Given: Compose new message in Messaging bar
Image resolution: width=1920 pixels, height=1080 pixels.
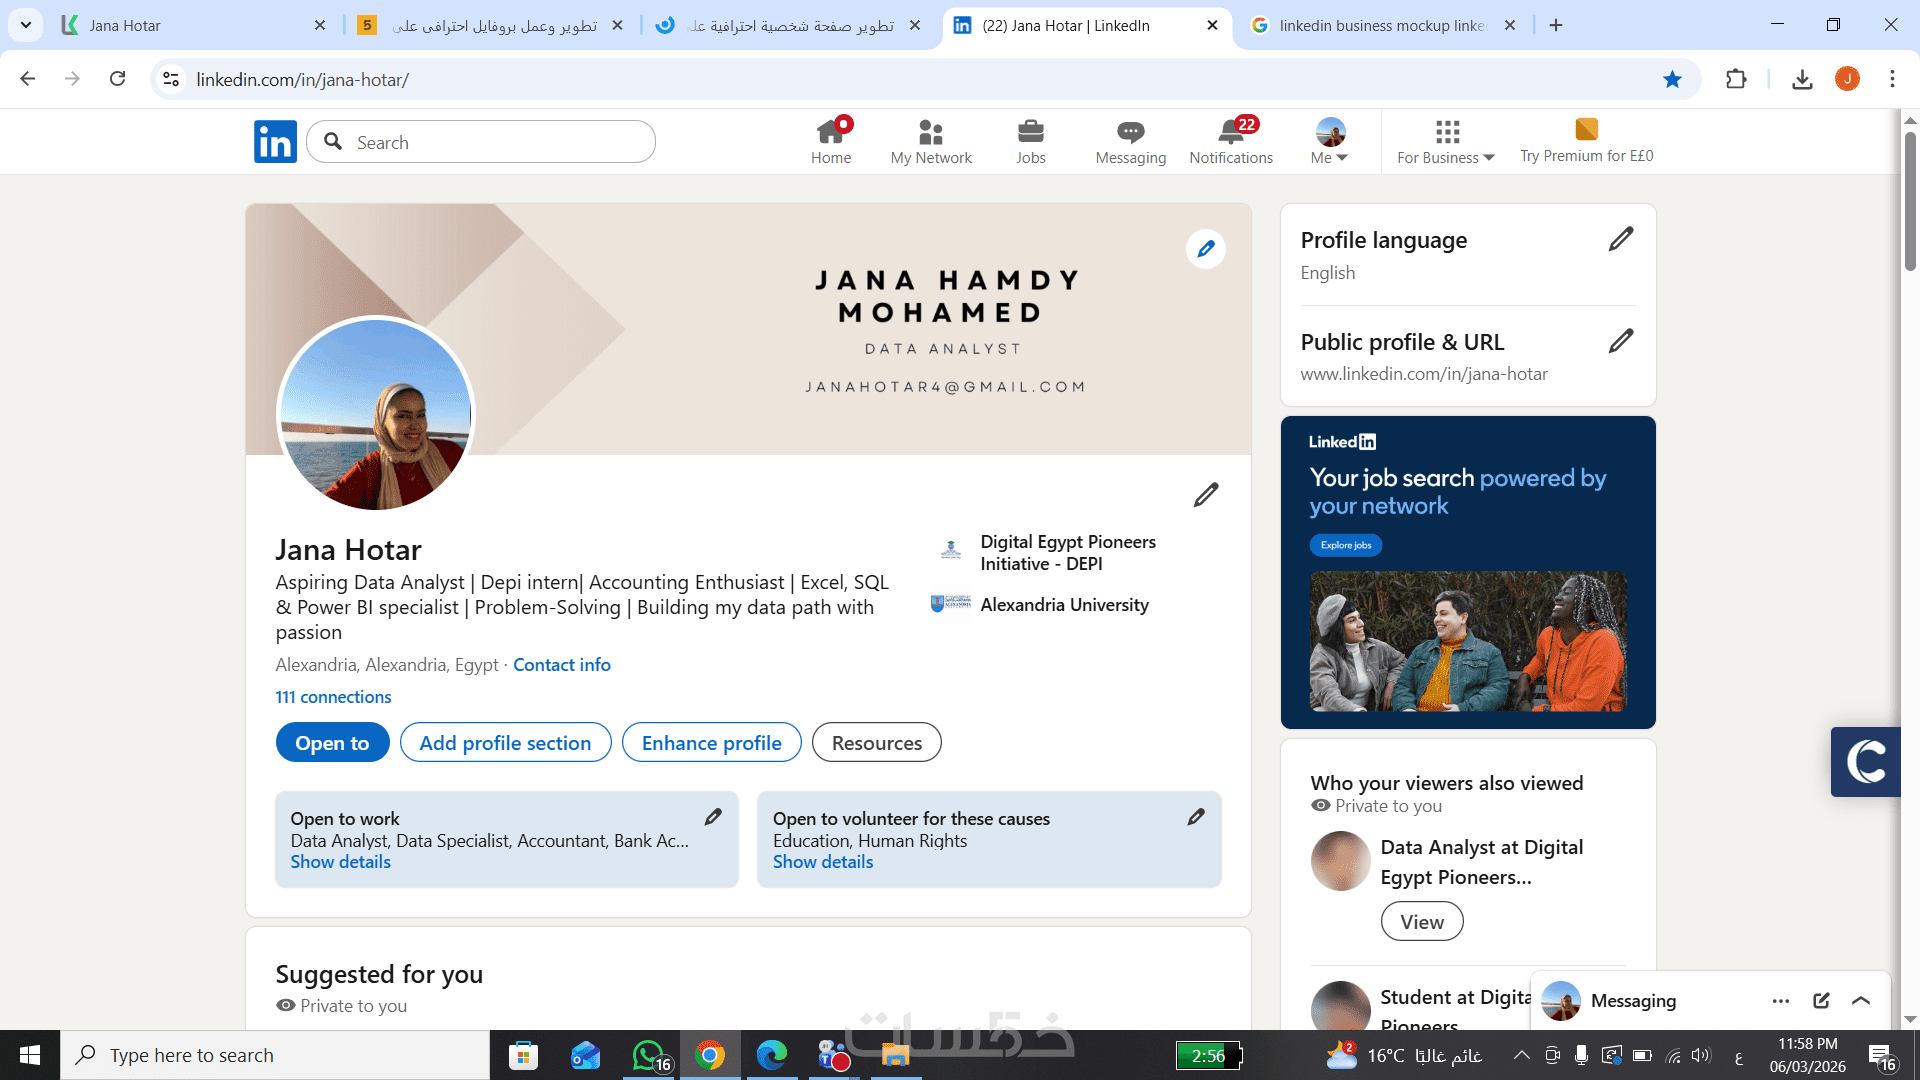Looking at the screenshot, I should 1821,1000.
